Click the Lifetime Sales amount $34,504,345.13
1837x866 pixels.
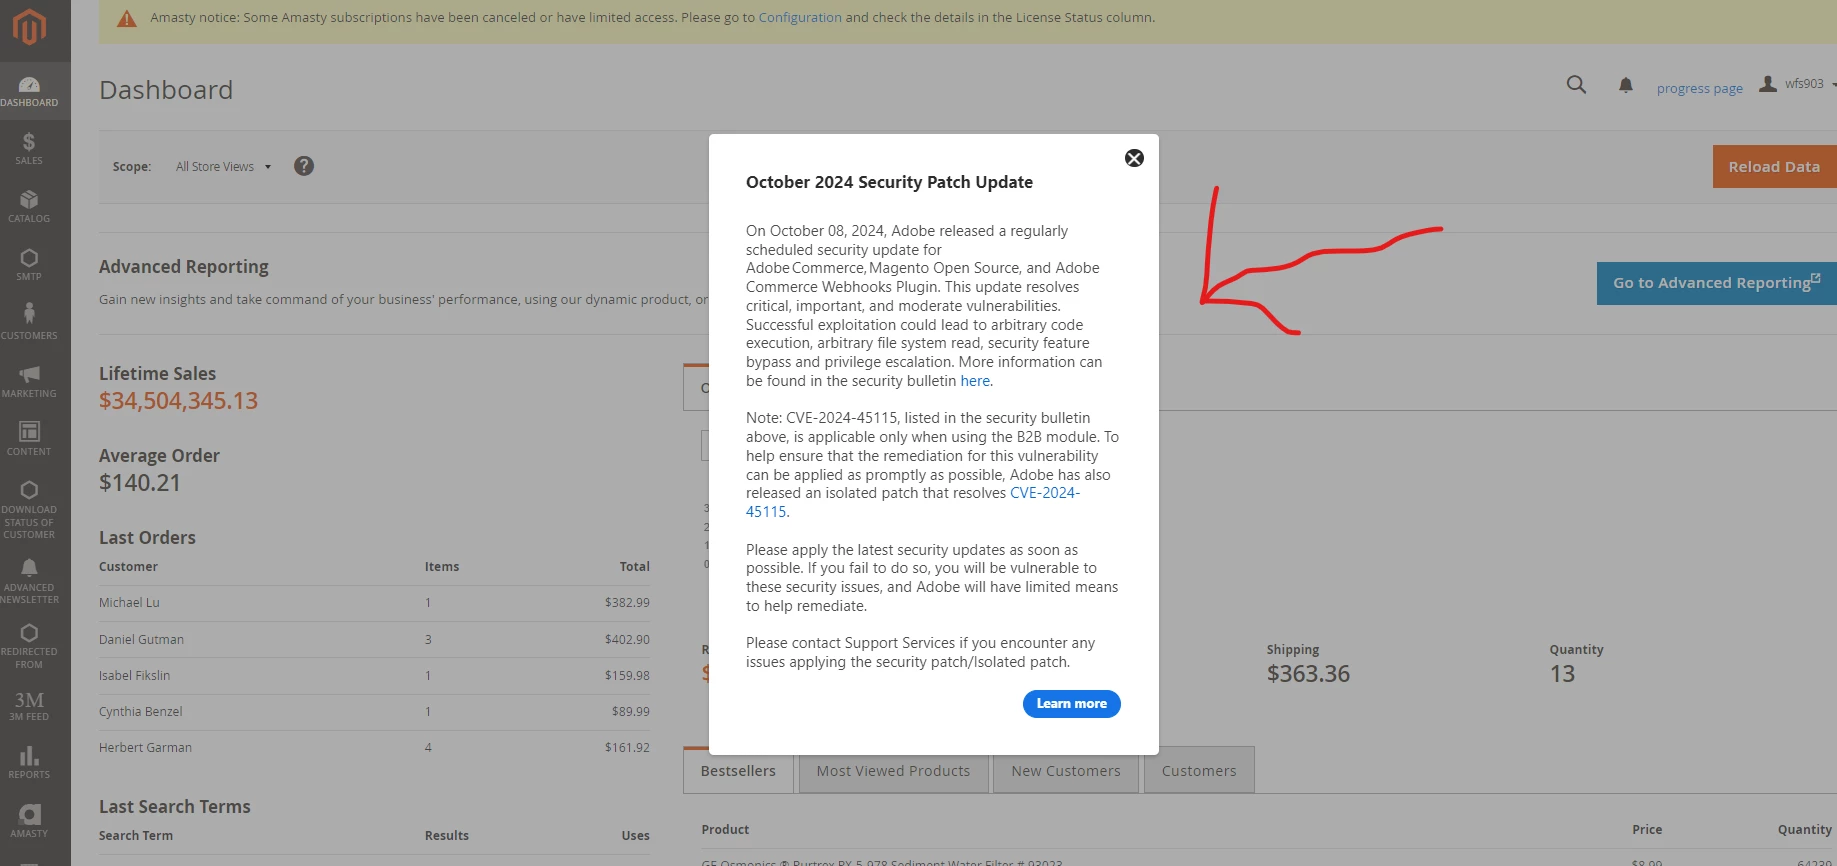(x=178, y=401)
